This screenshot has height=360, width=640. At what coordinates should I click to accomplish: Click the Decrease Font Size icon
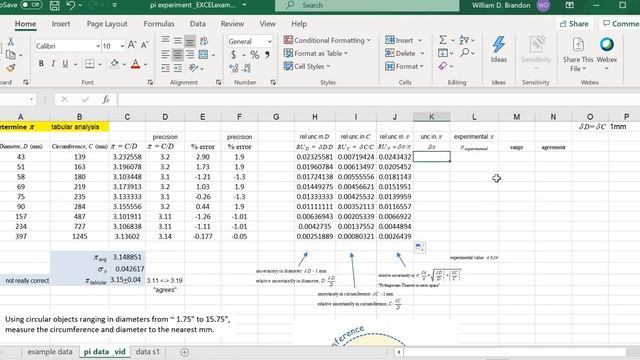click(x=144, y=45)
